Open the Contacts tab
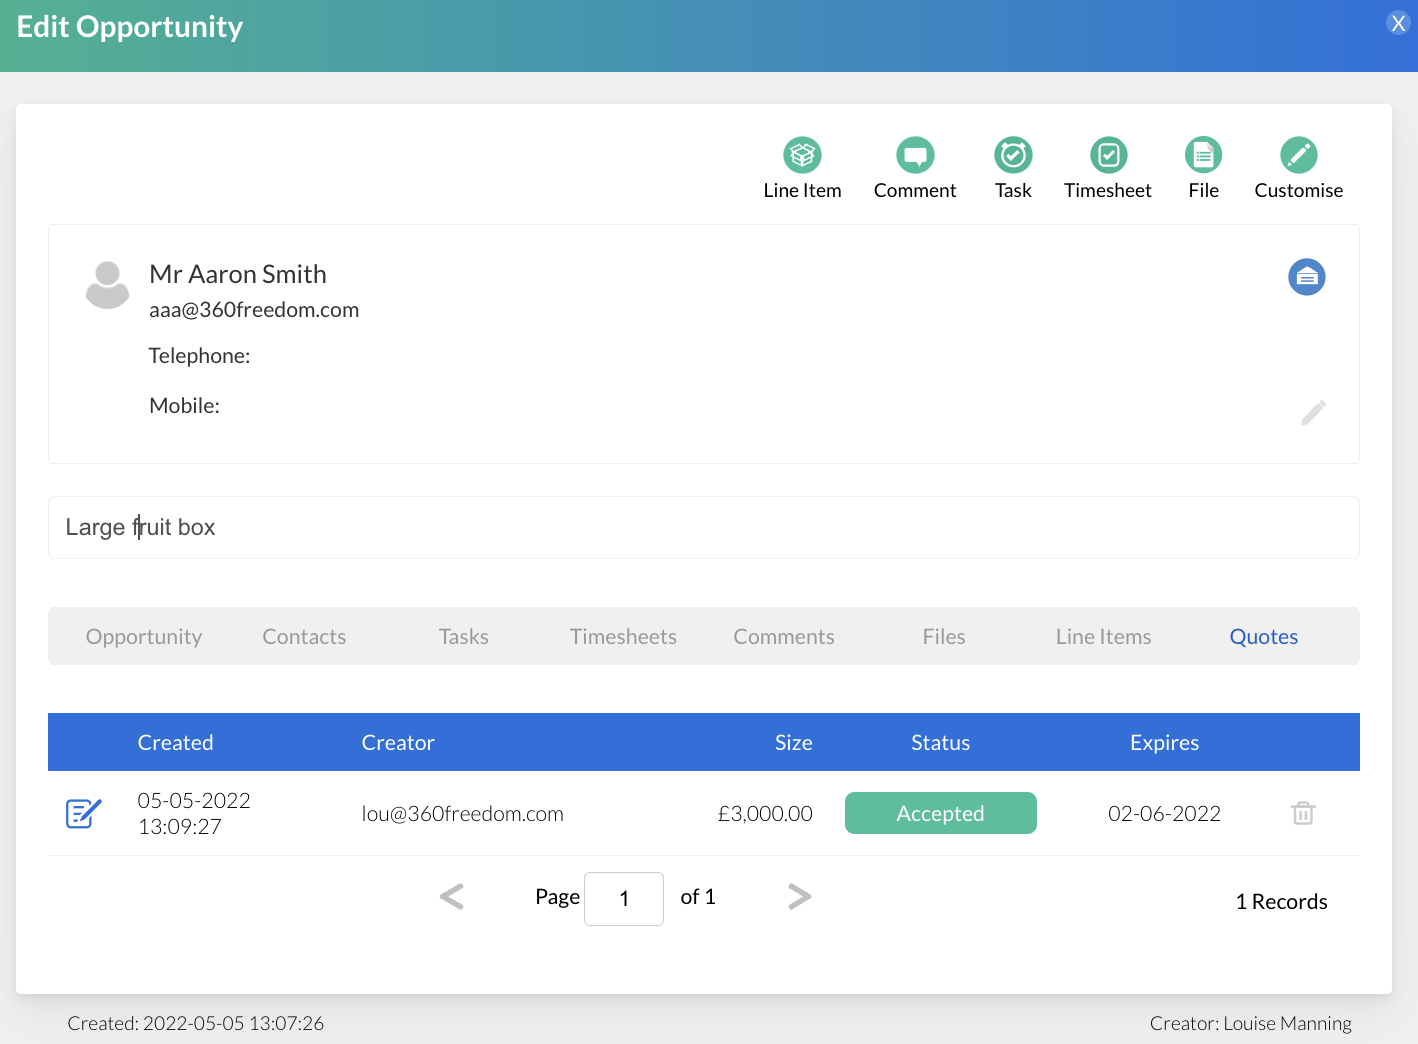Image resolution: width=1418 pixels, height=1044 pixels. coord(304,637)
